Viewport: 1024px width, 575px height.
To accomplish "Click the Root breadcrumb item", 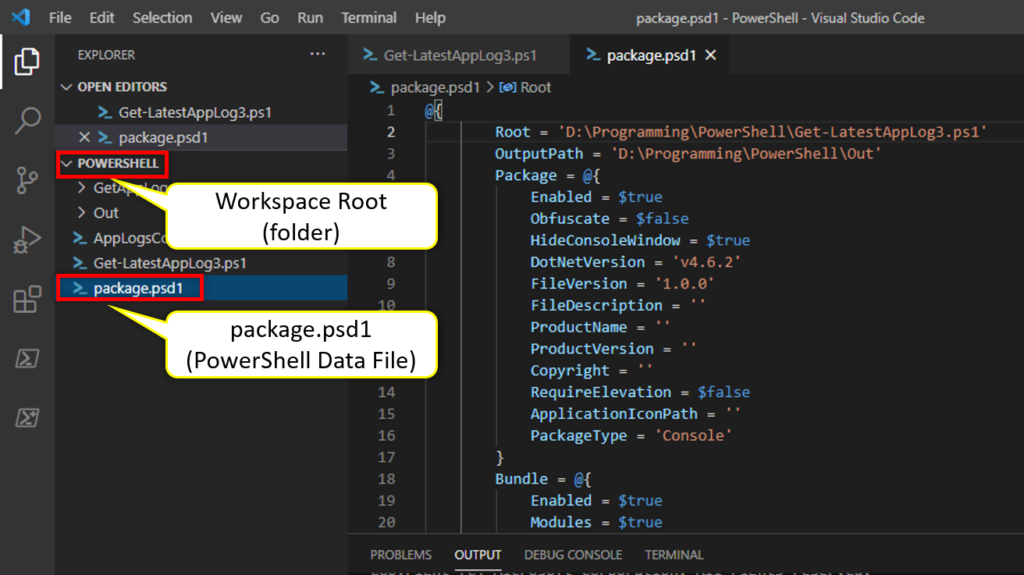I will coord(535,87).
